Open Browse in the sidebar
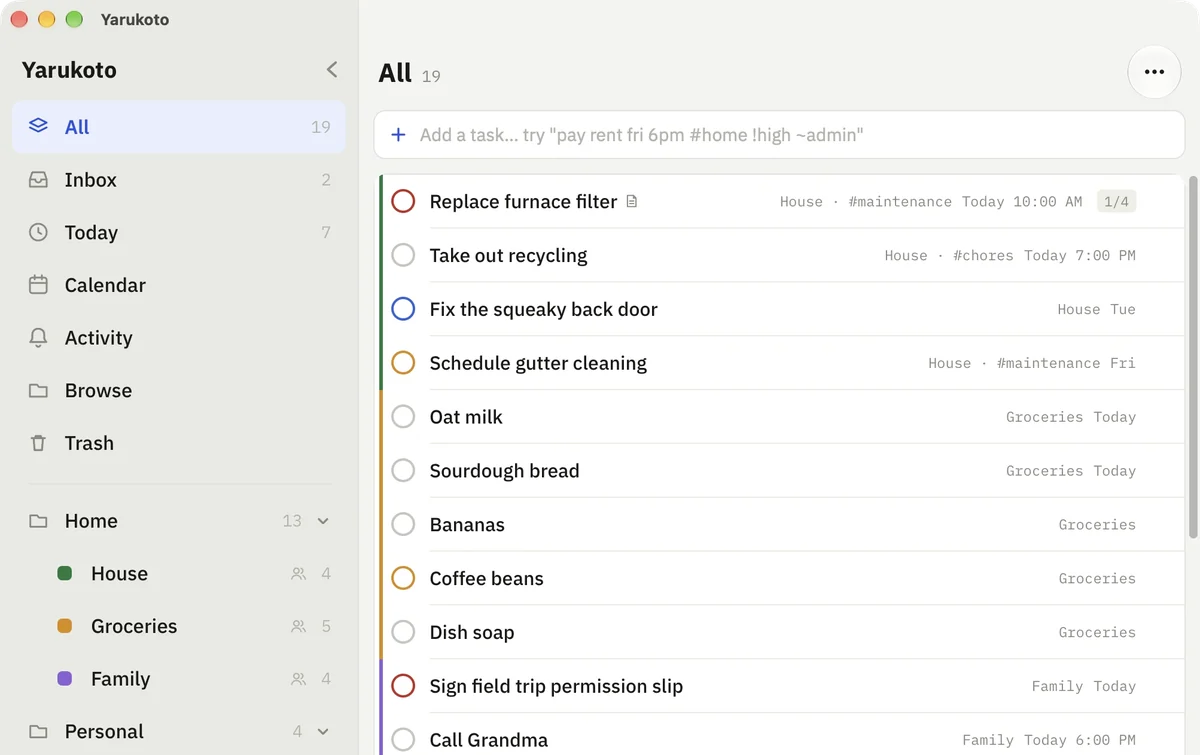 click(x=179, y=390)
